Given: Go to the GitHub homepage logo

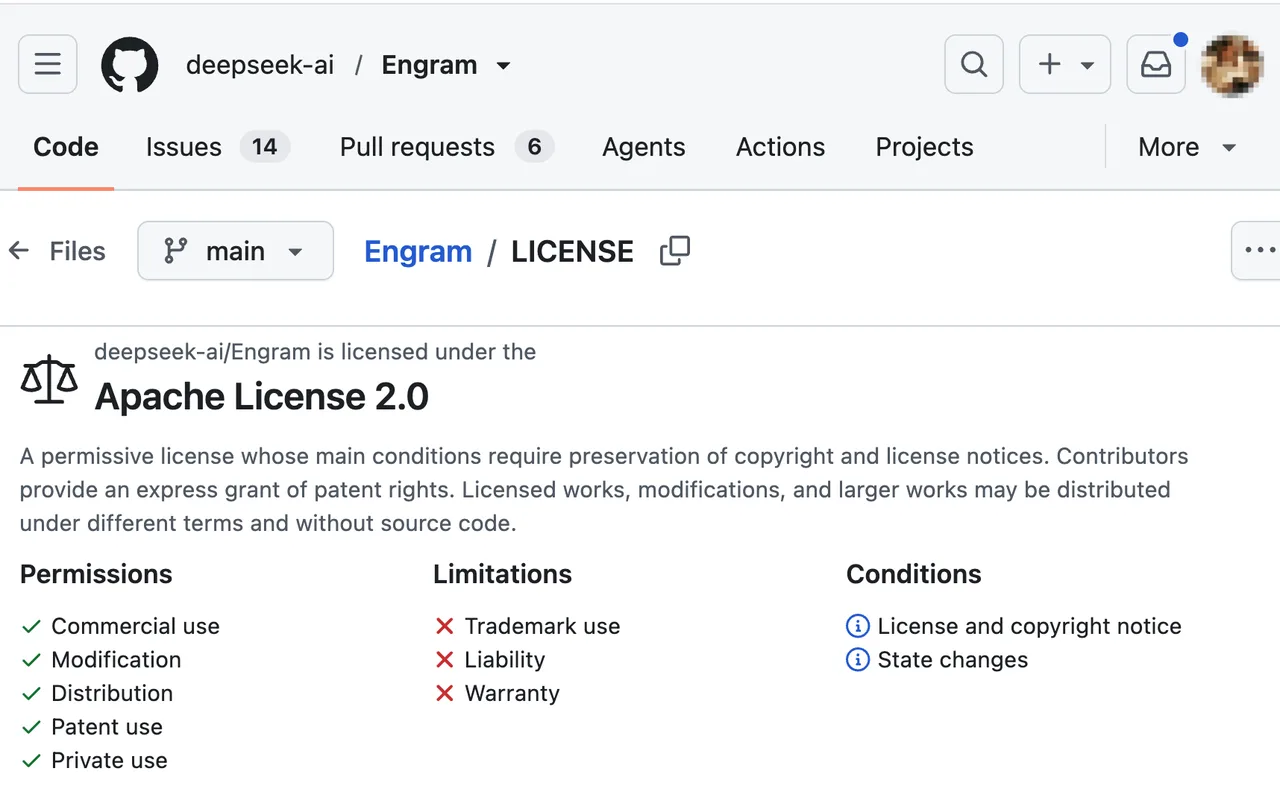Looking at the screenshot, I should pos(130,65).
